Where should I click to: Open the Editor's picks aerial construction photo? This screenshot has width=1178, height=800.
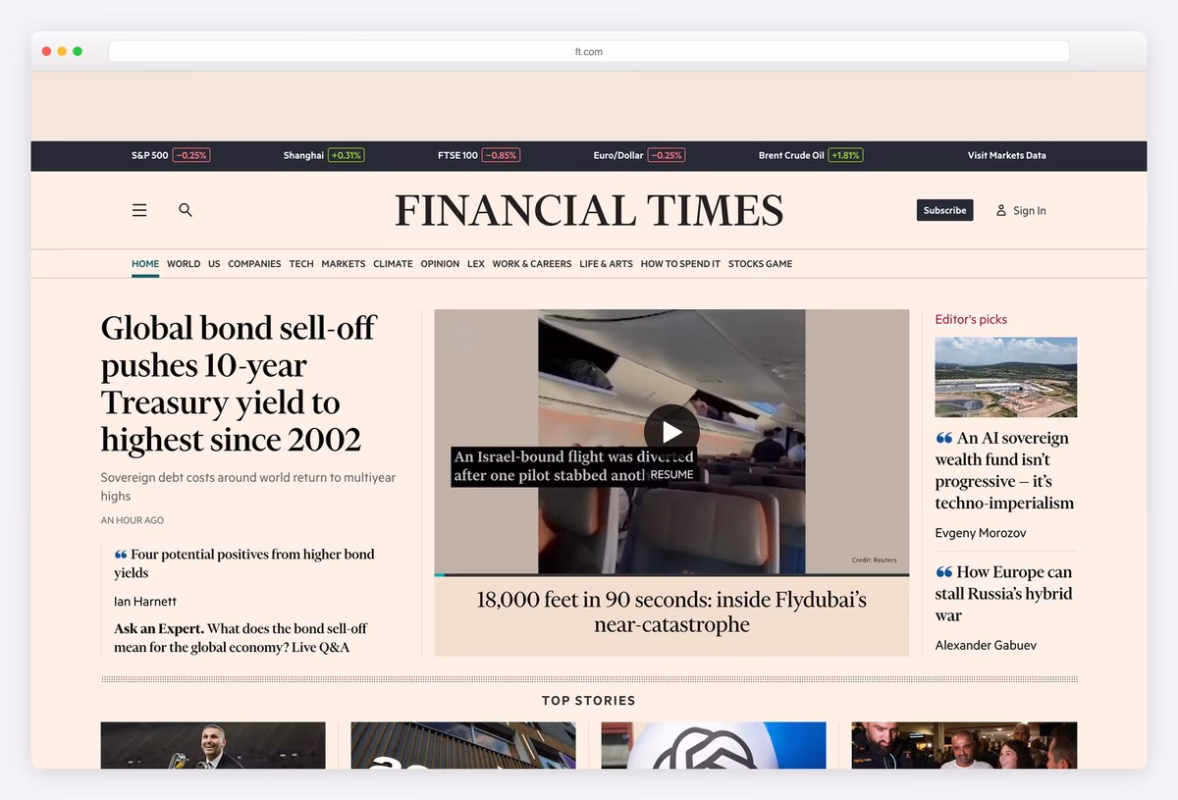pos(1005,377)
